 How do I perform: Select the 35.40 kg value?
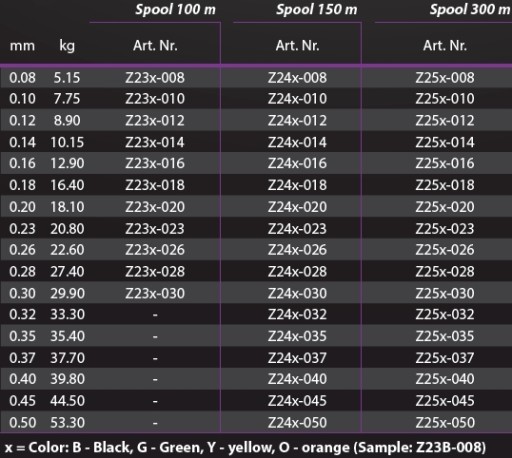pos(67,336)
